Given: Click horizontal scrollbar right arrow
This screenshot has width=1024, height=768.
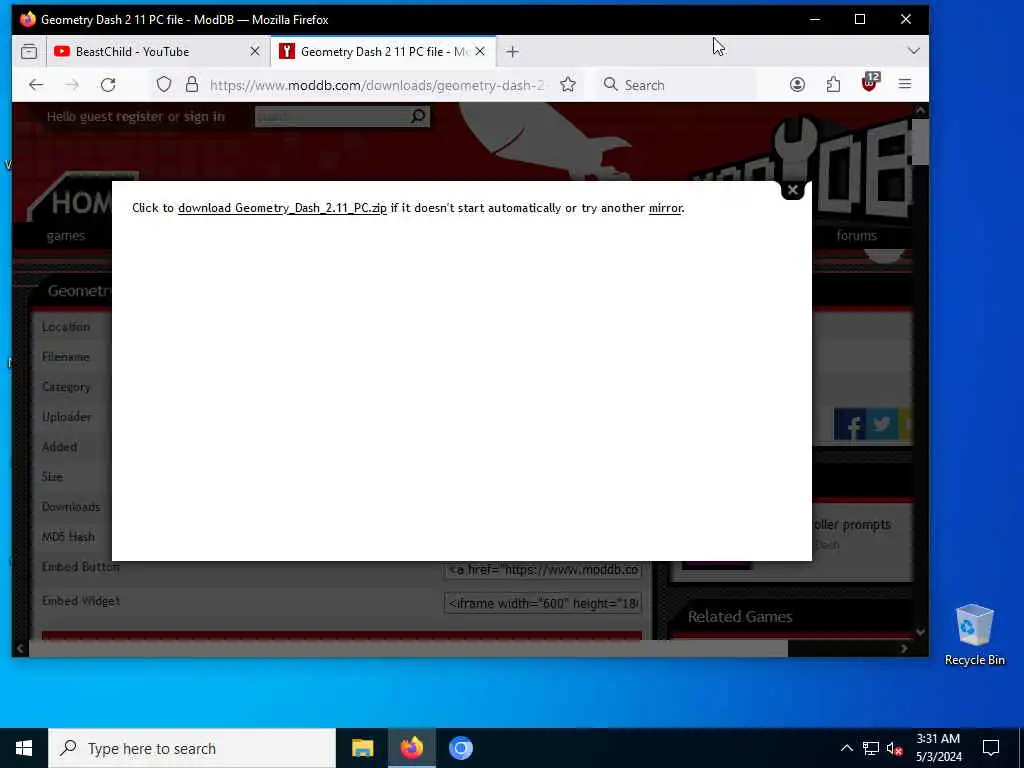Looking at the screenshot, I should 904,648.
